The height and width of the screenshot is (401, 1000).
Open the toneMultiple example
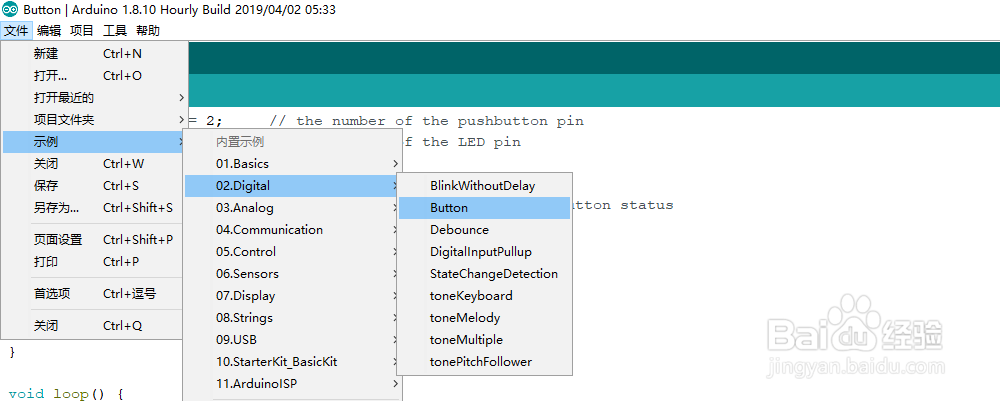pos(484,340)
